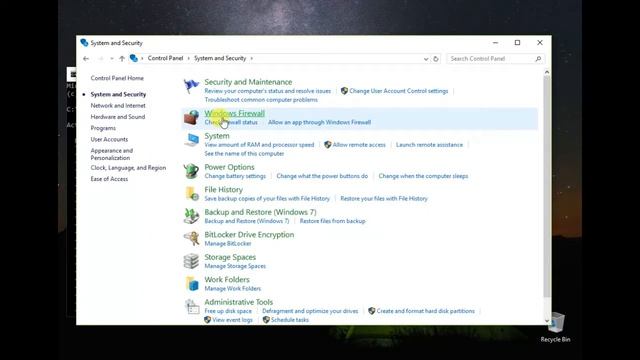The height and width of the screenshot is (360, 640).
Task: Click the Windows Firewall brick wall icon
Action: [191, 118]
